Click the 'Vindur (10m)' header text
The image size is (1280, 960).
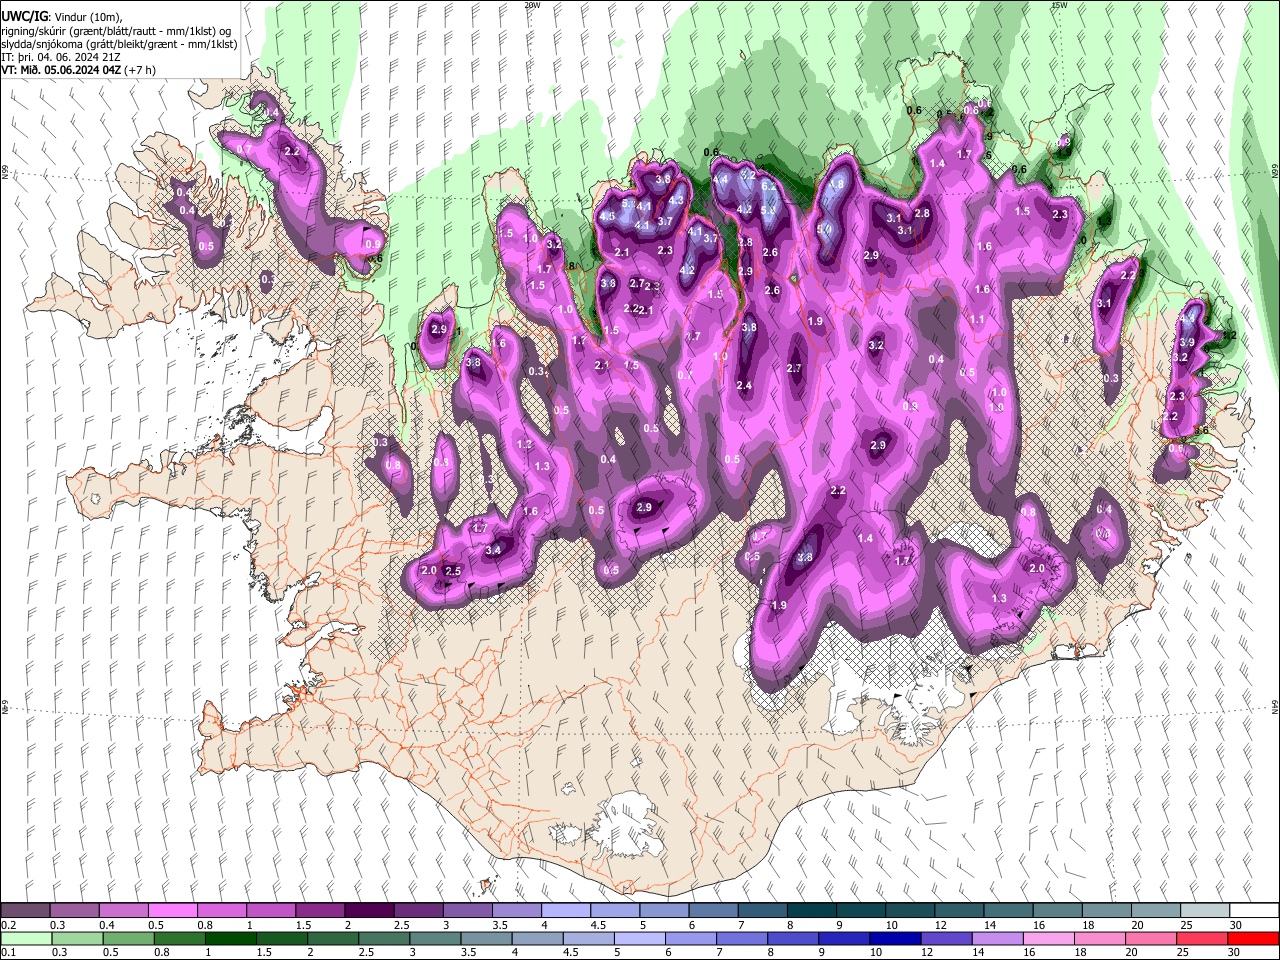point(86,17)
